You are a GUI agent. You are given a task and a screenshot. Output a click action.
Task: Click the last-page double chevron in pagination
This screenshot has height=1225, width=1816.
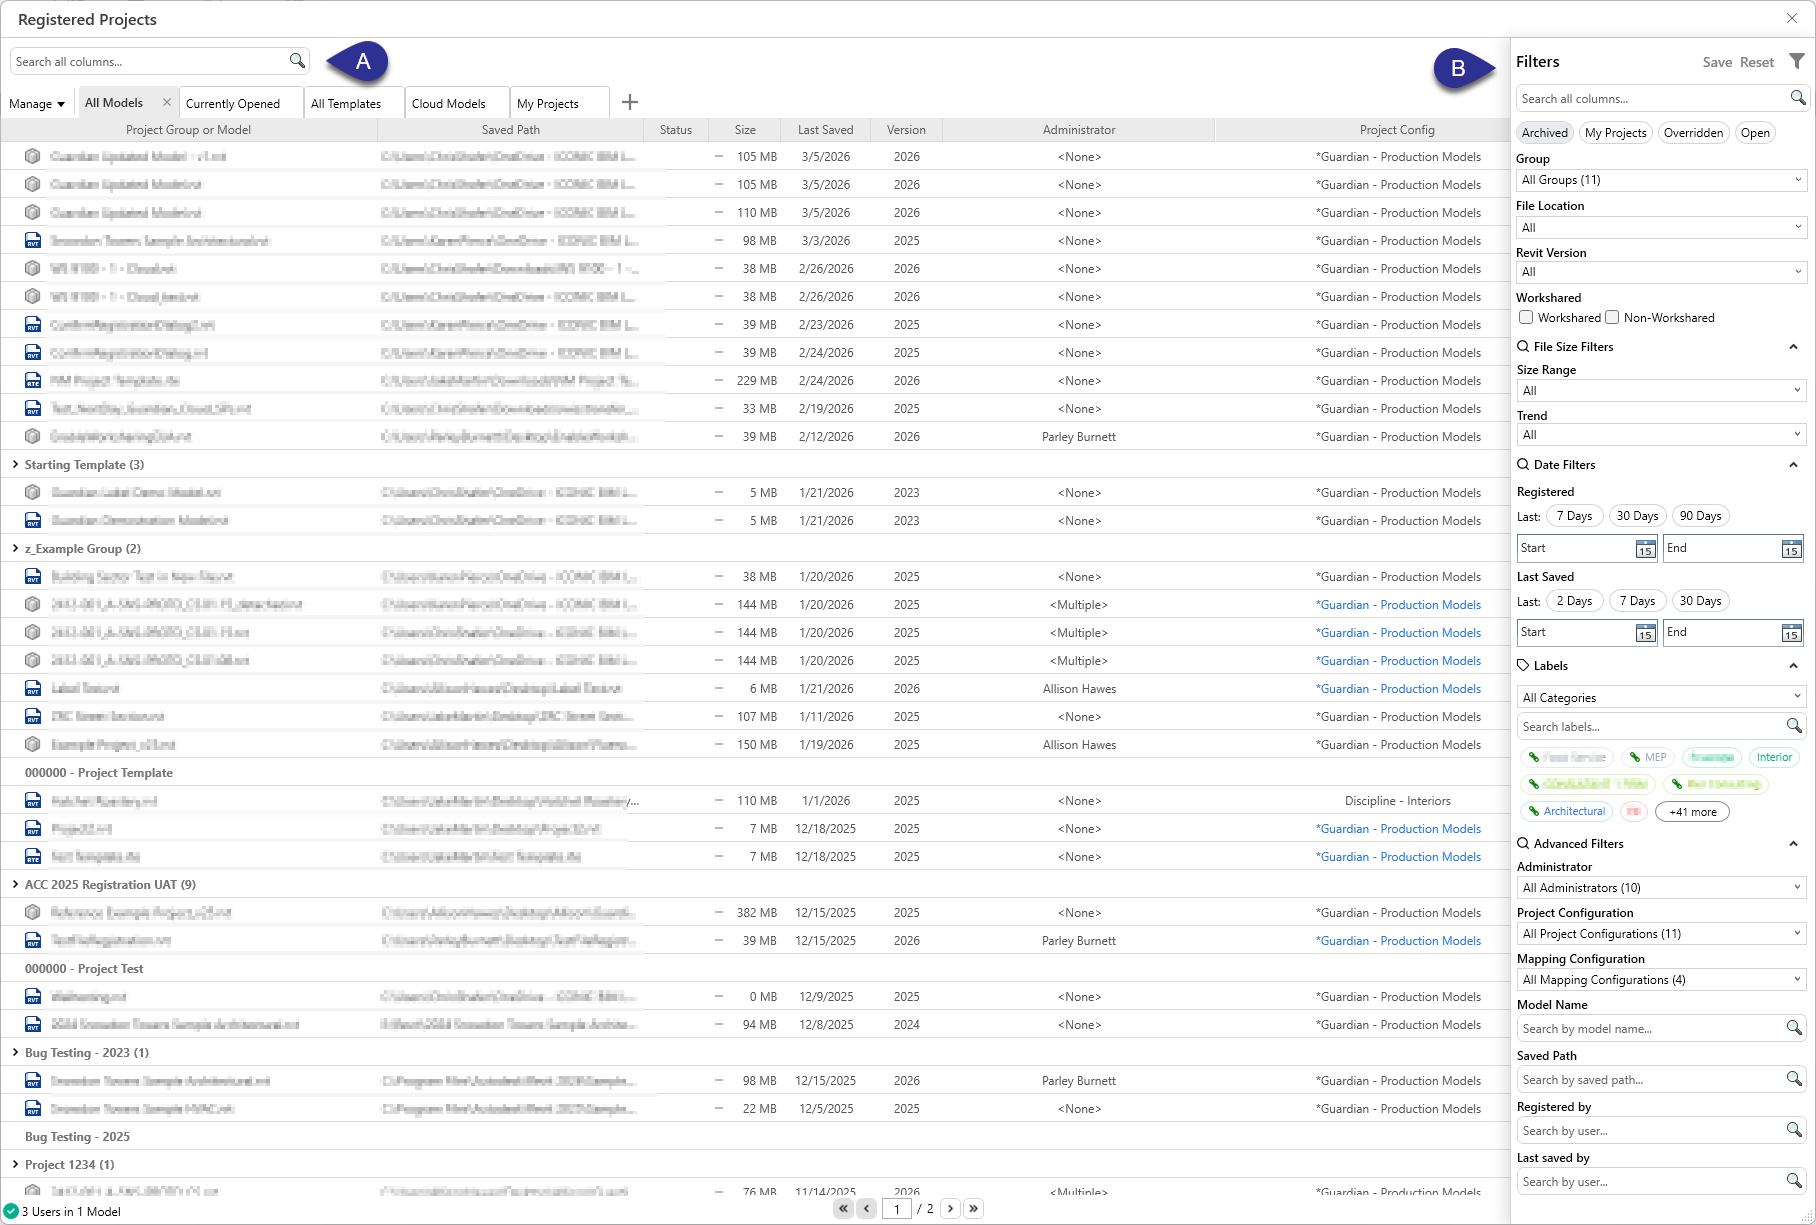pos(973,1208)
